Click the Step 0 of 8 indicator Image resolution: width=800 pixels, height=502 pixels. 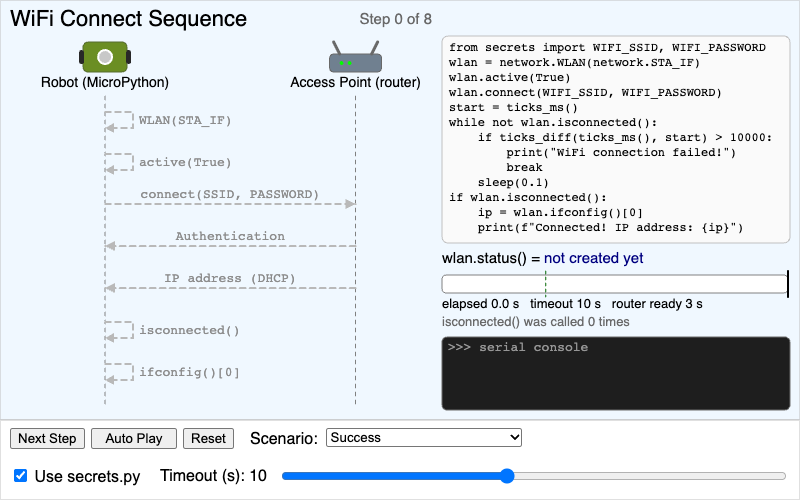[x=395, y=19]
